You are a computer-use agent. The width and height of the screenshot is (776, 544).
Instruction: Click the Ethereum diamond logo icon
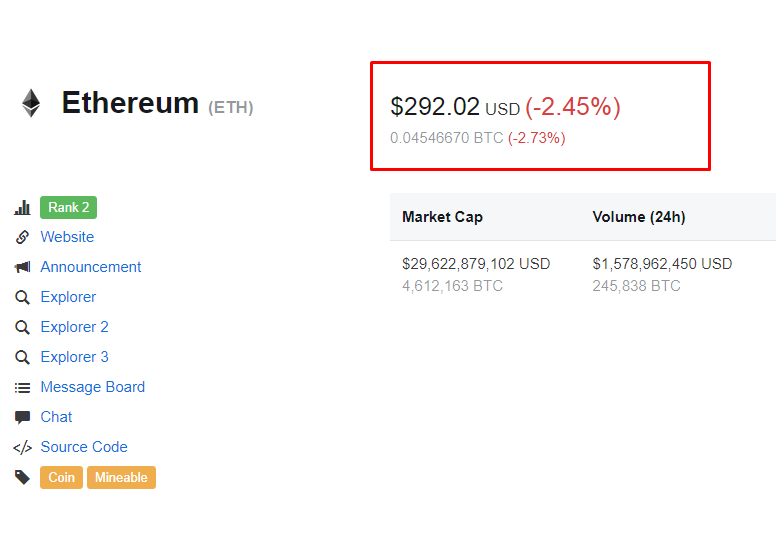coord(31,103)
